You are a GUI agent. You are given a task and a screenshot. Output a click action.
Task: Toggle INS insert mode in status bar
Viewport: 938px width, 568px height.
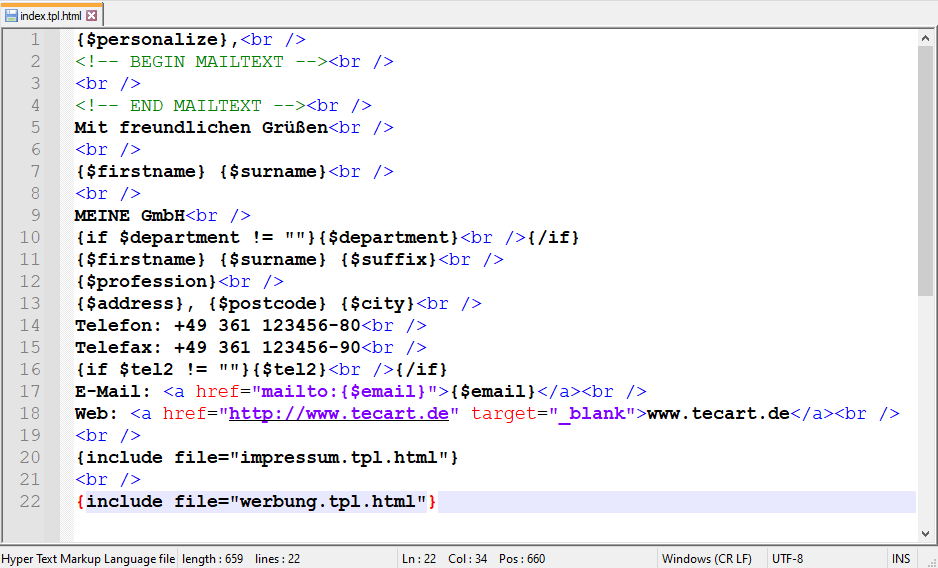[x=901, y=559]
